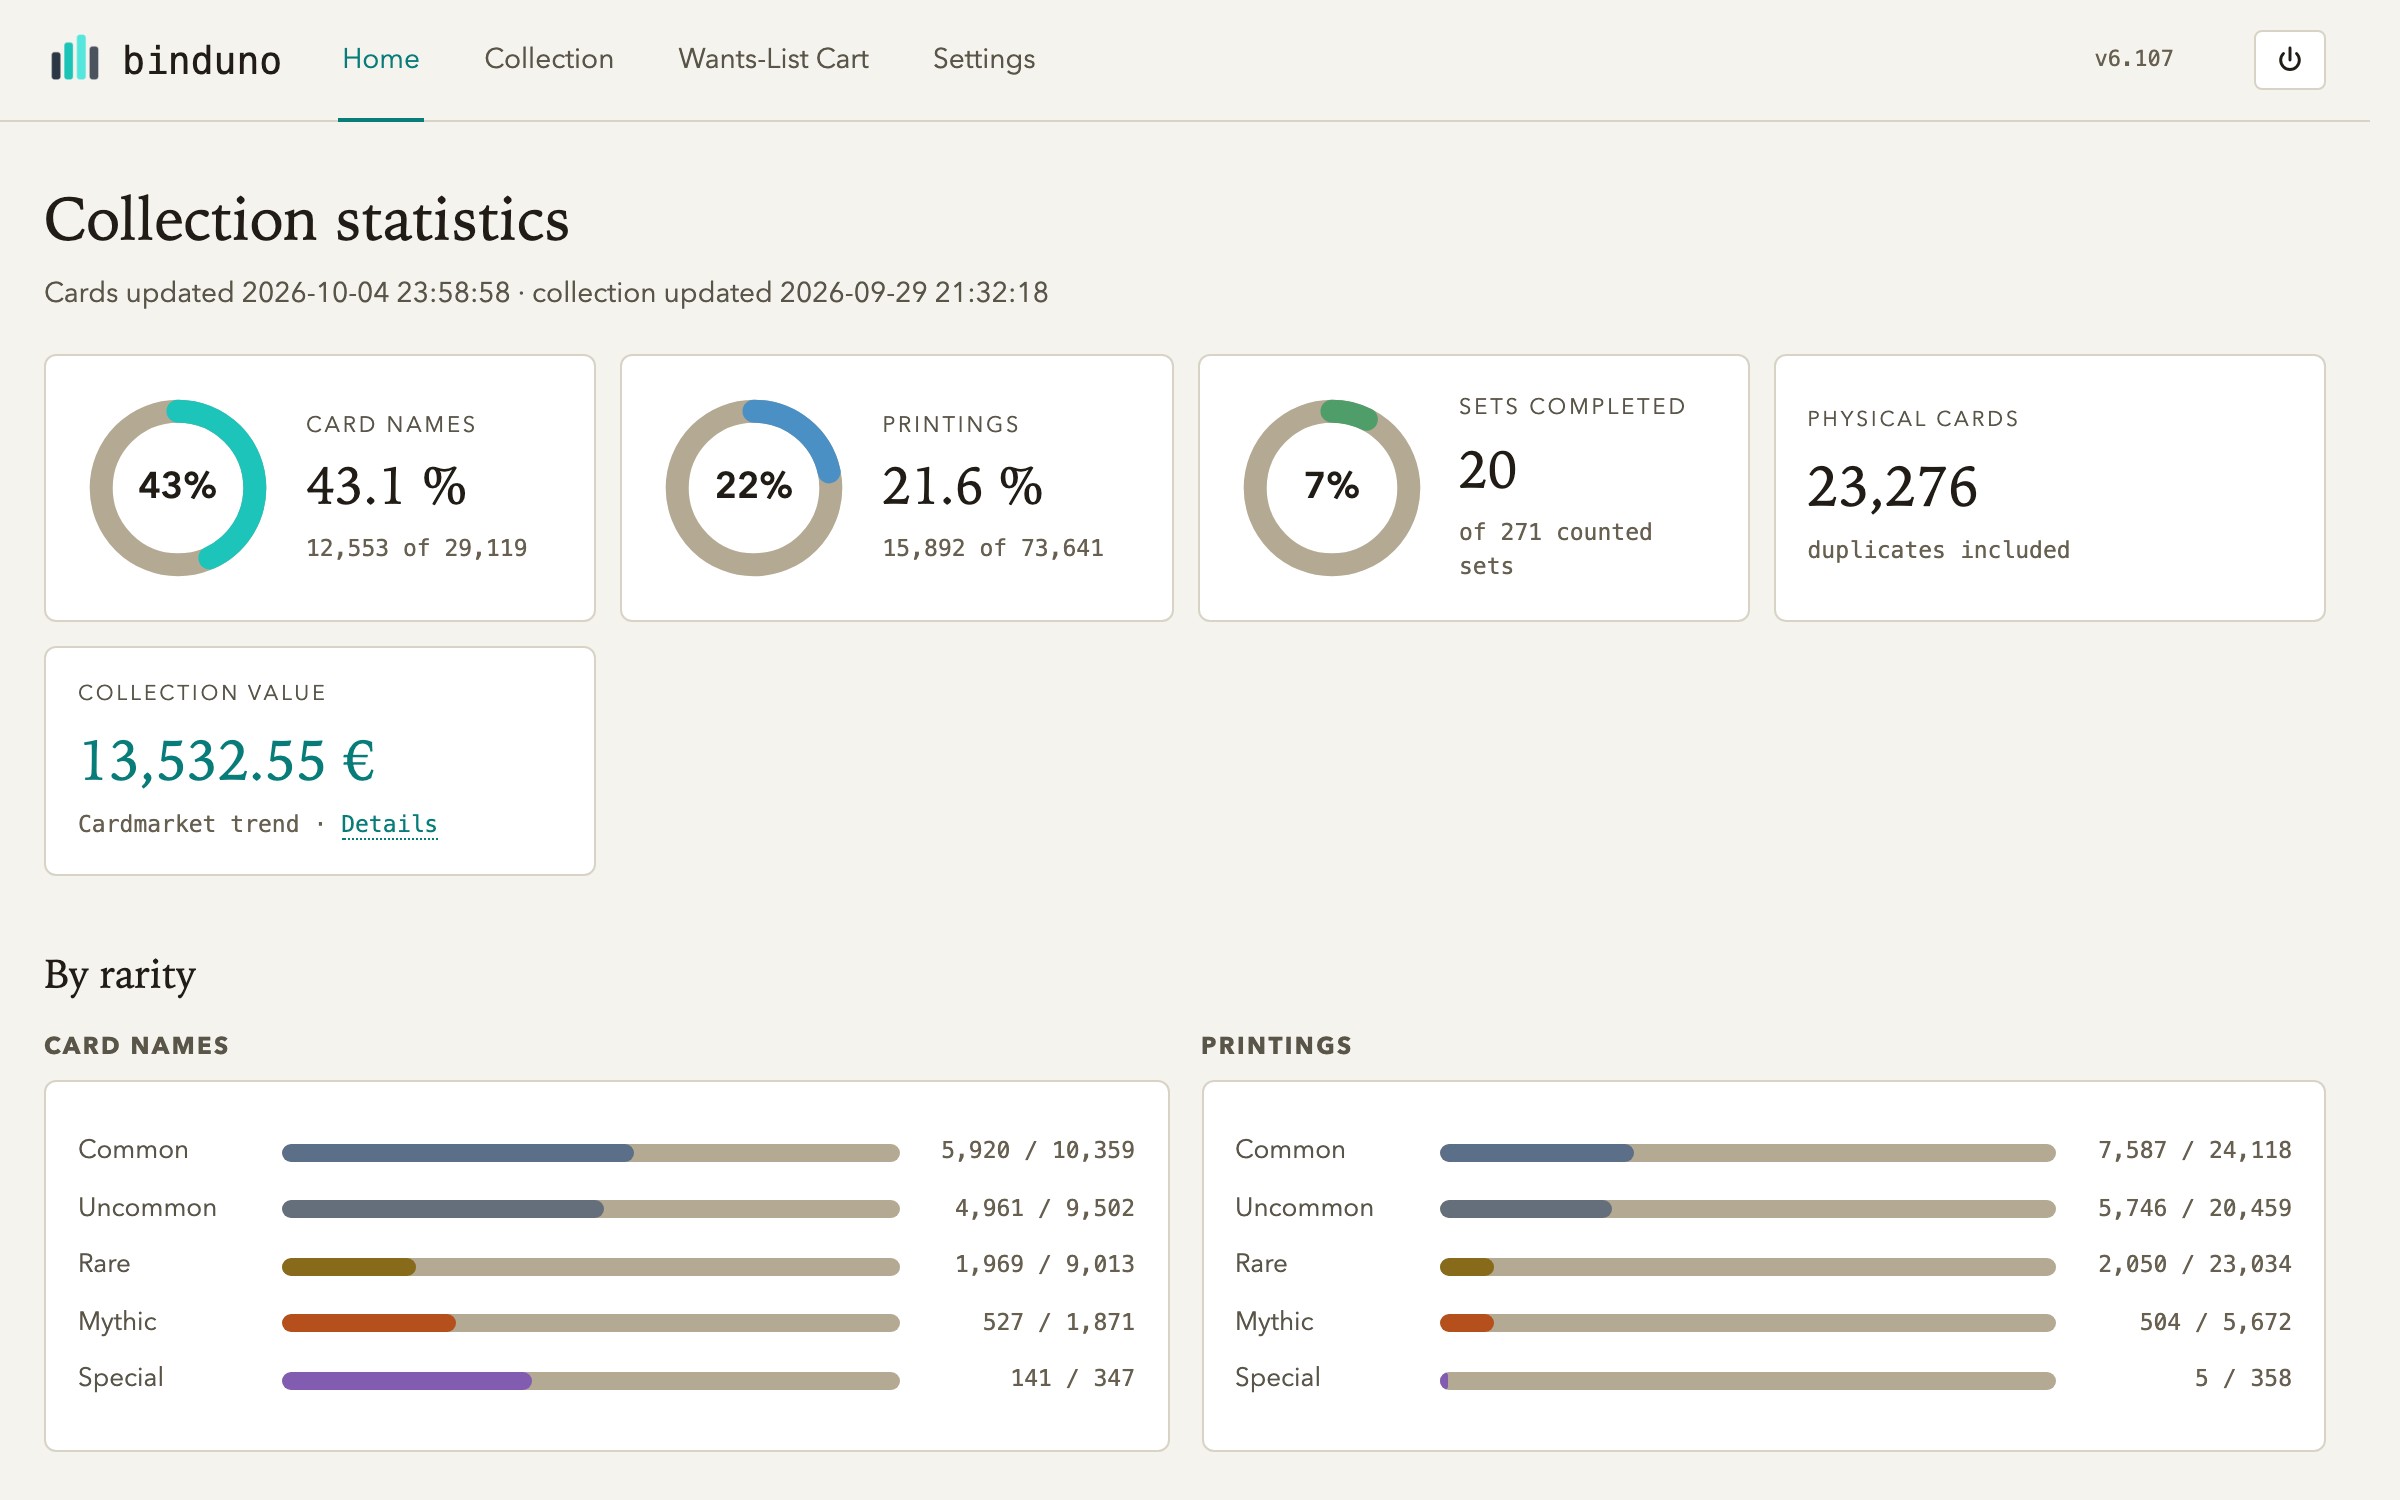This screenshot has width=2400, height=1500.
Task: Click the binduno bar-chart logo icon
Action: click(x=75, y=59)
